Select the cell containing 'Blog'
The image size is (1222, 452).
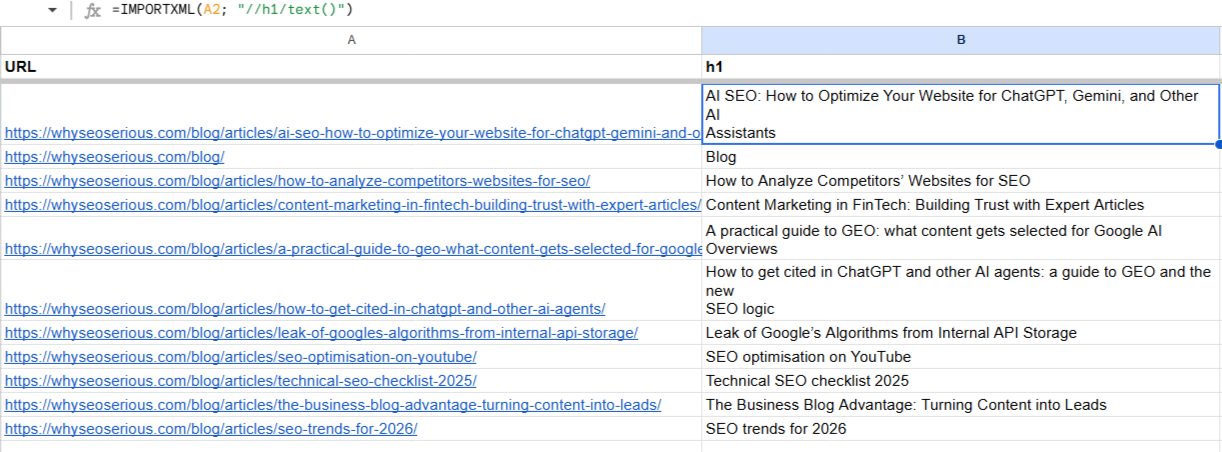[961, 157]
